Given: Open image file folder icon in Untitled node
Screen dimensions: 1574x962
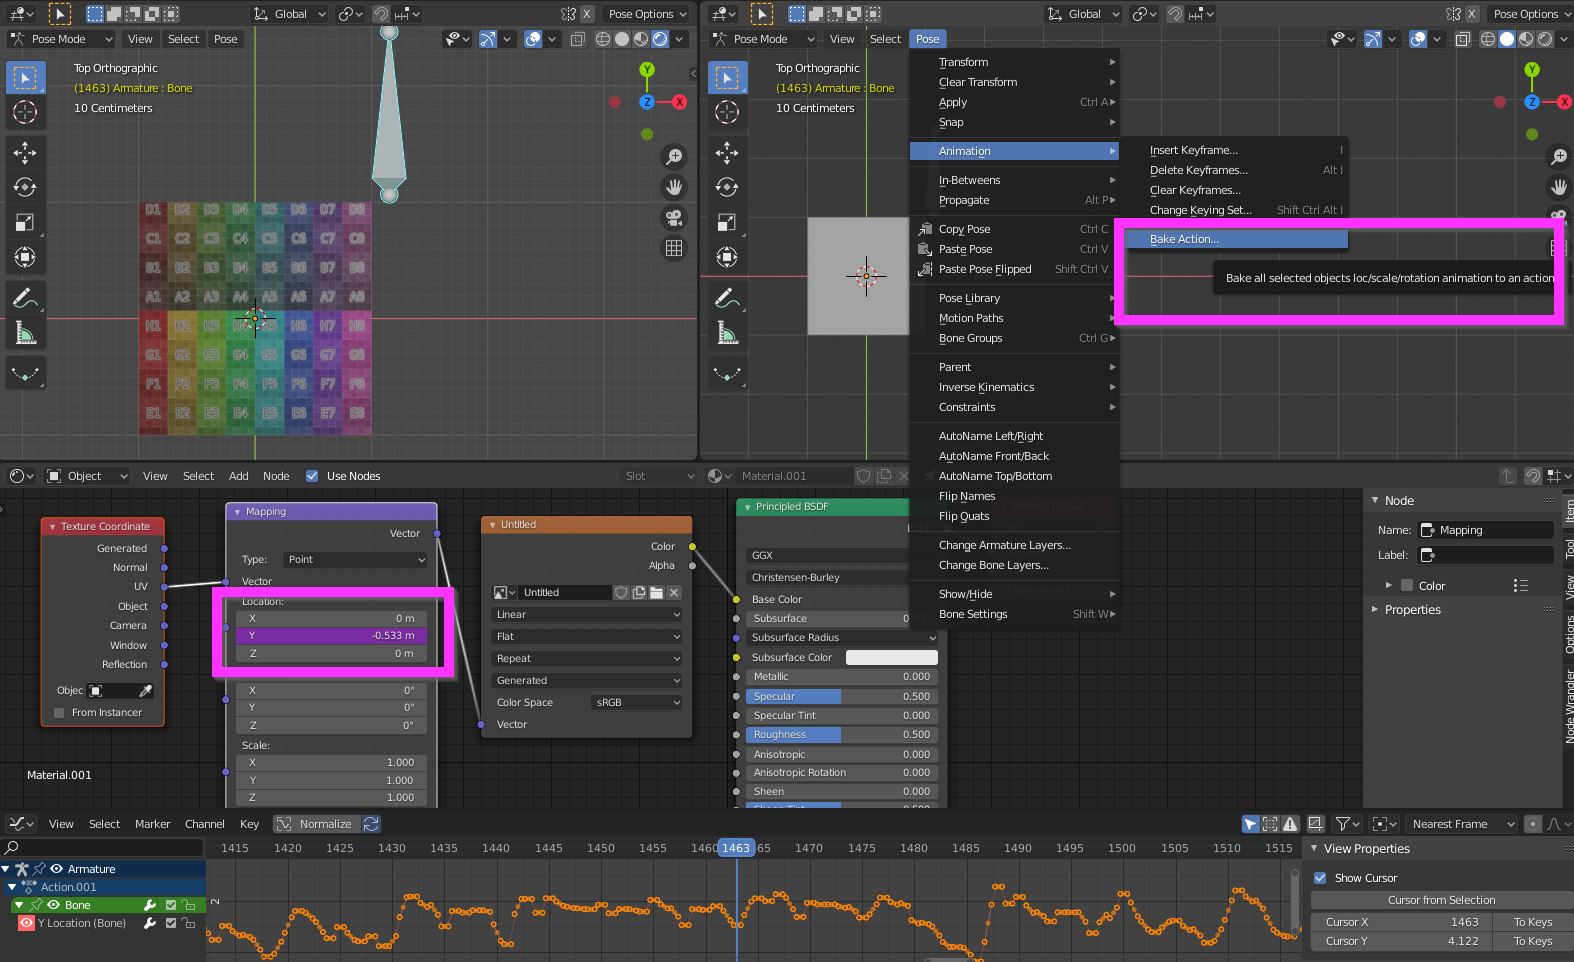Looking at the screenshot, I should tap(656, 592).
